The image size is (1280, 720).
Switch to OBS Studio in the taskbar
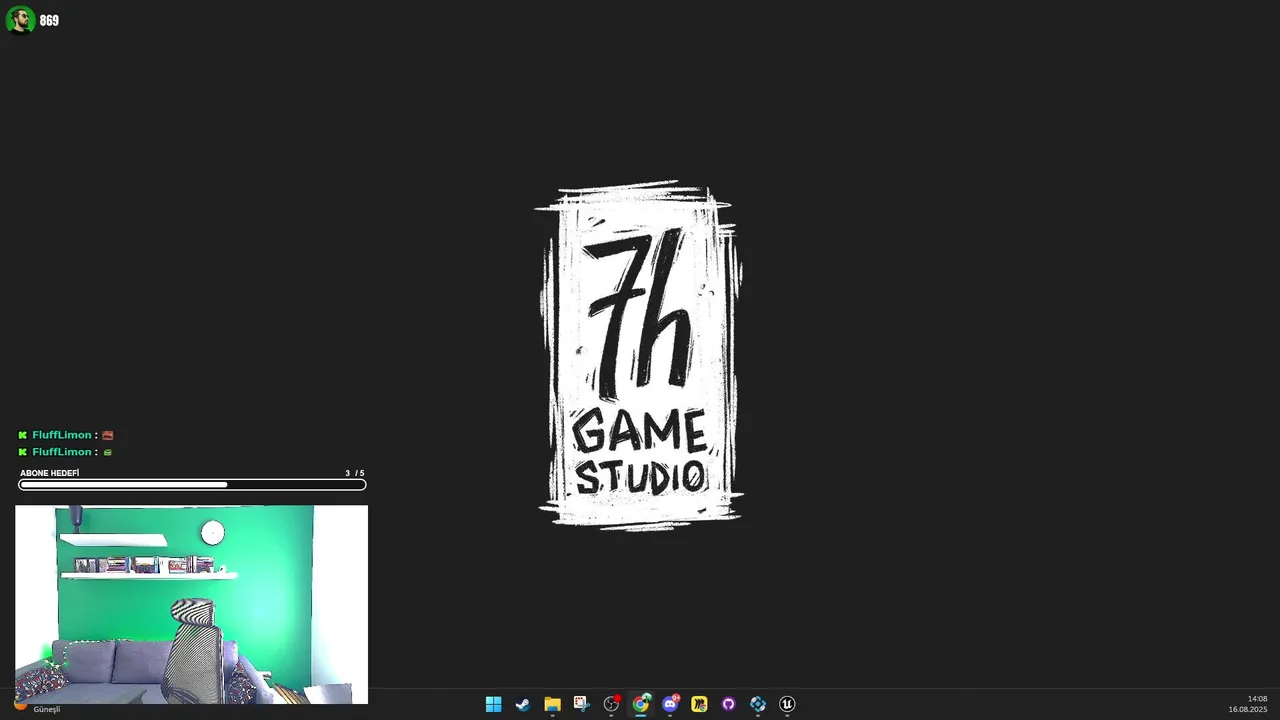611,704
